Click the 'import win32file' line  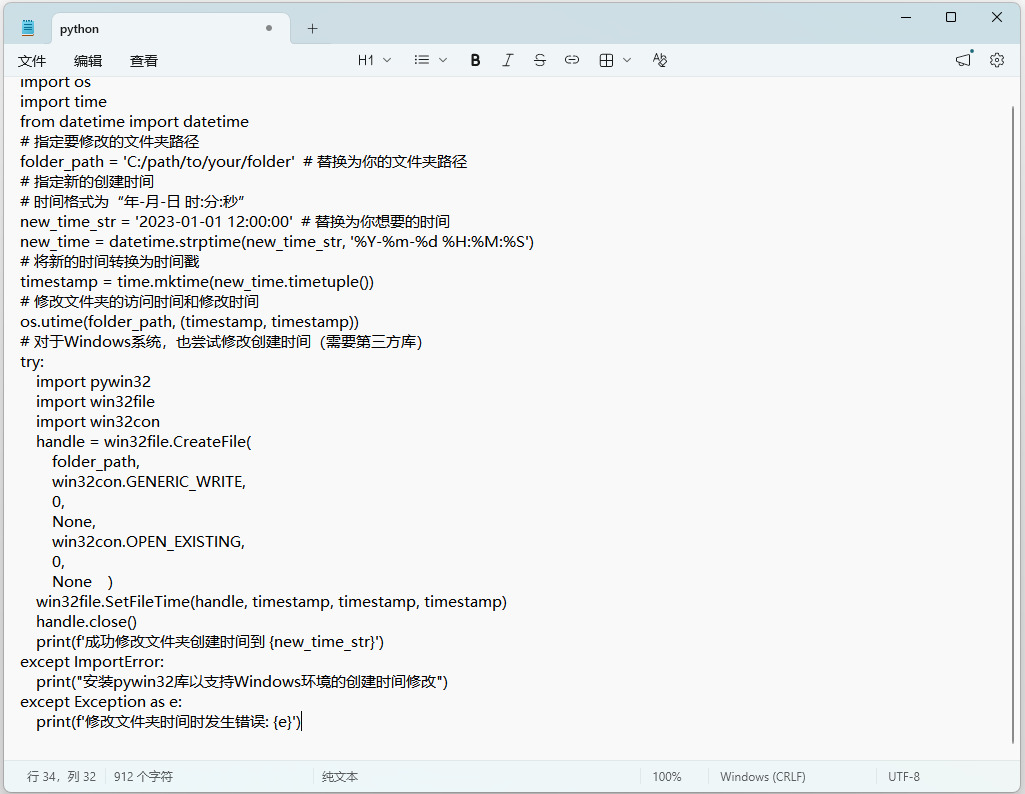(95, 402)
